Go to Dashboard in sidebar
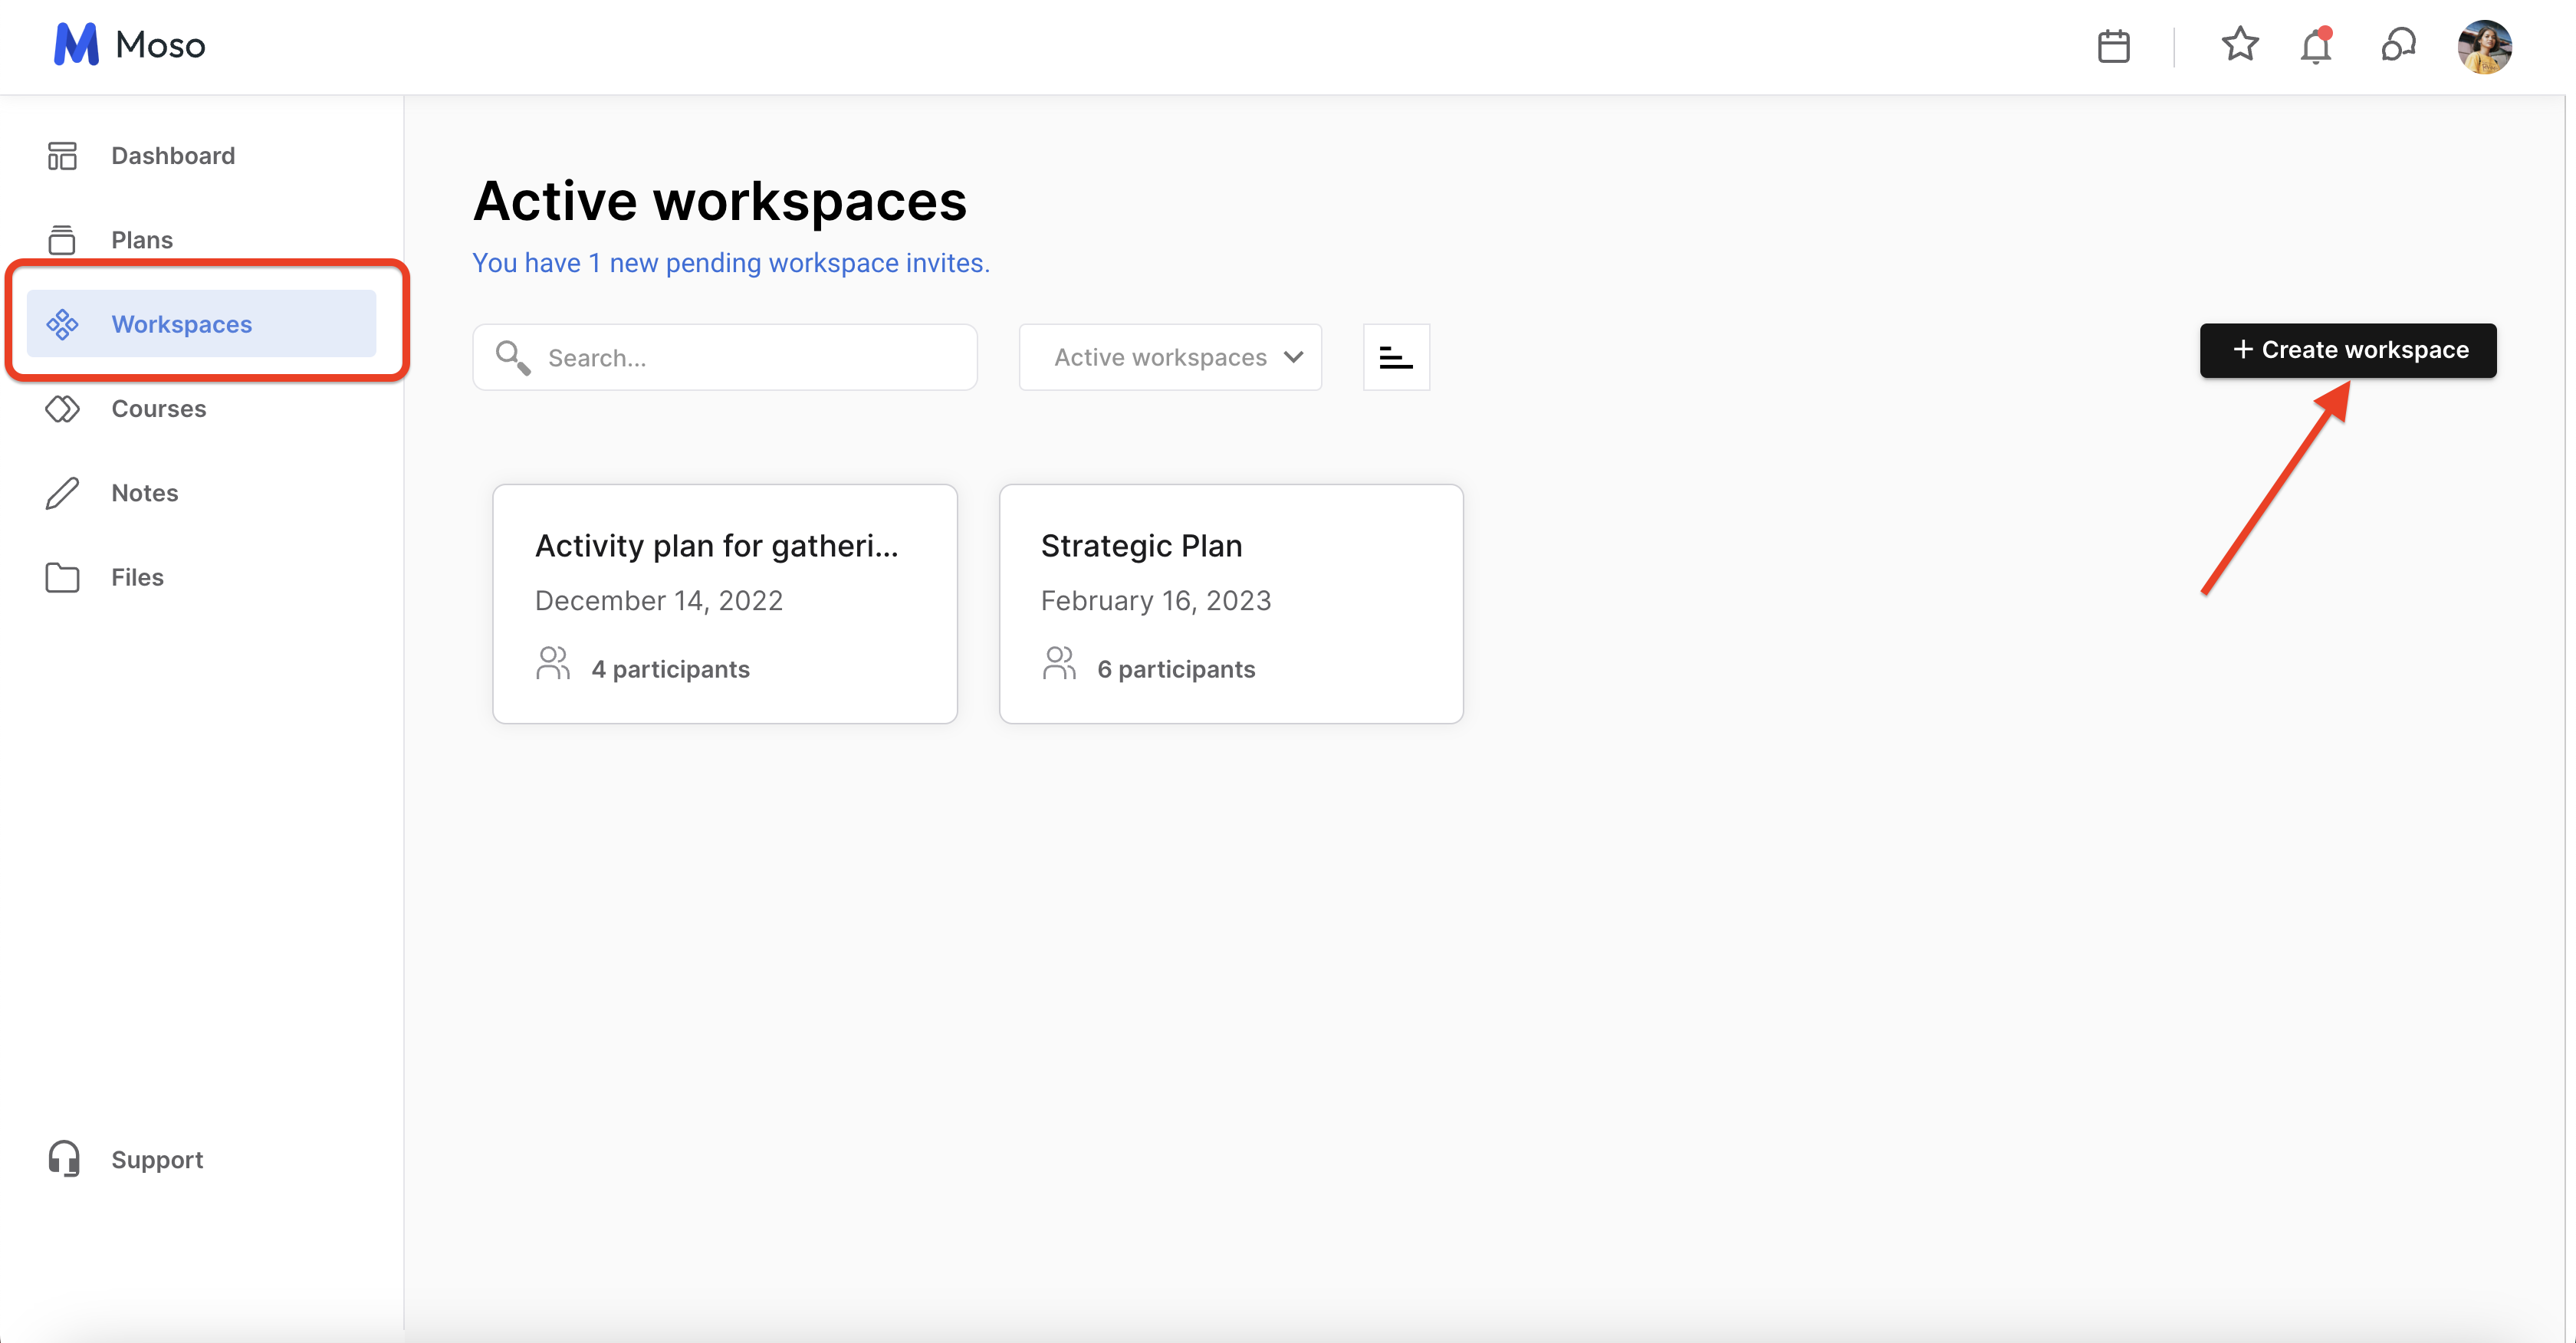Image resolution: width=2576 pixels, height=1343 pixels. (172, 156)
